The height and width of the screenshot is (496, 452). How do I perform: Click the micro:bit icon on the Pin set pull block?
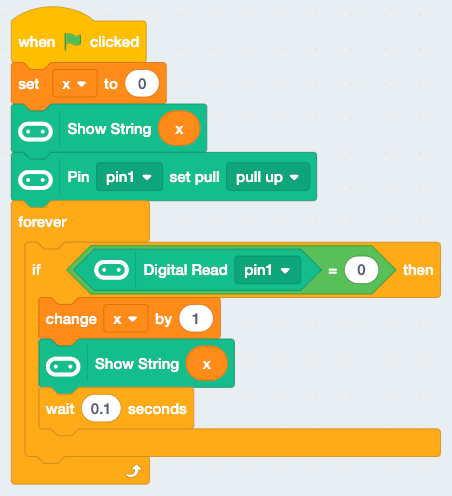[x=35, y=180]
